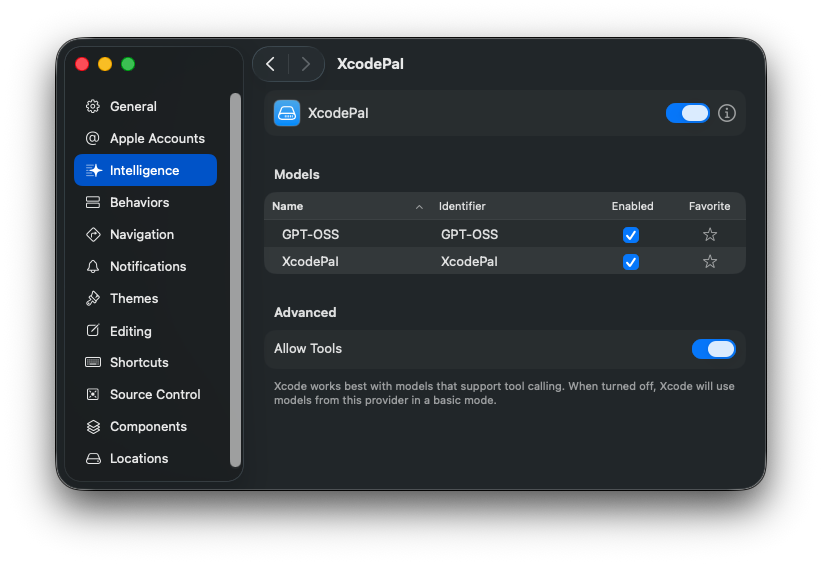Click the Shortcuts keyboard icon
The height and width of the screenshot is (564, 822).
click(93, 362)
